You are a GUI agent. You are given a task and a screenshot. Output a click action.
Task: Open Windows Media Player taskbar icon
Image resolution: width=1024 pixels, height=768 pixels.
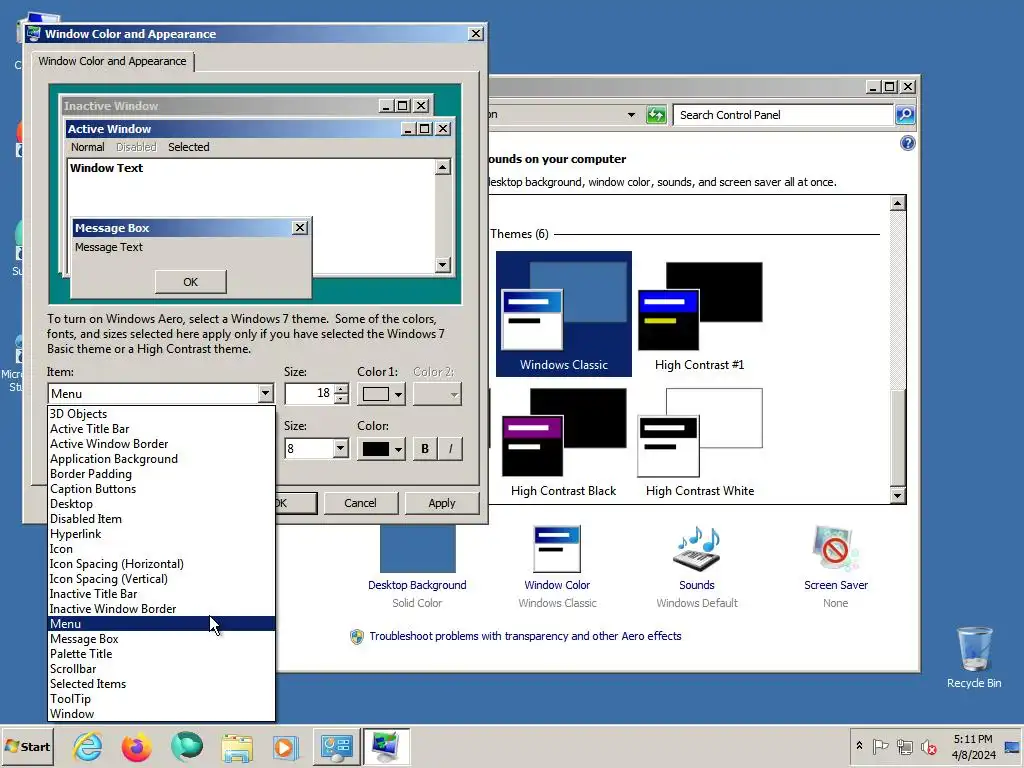[285, 747]
